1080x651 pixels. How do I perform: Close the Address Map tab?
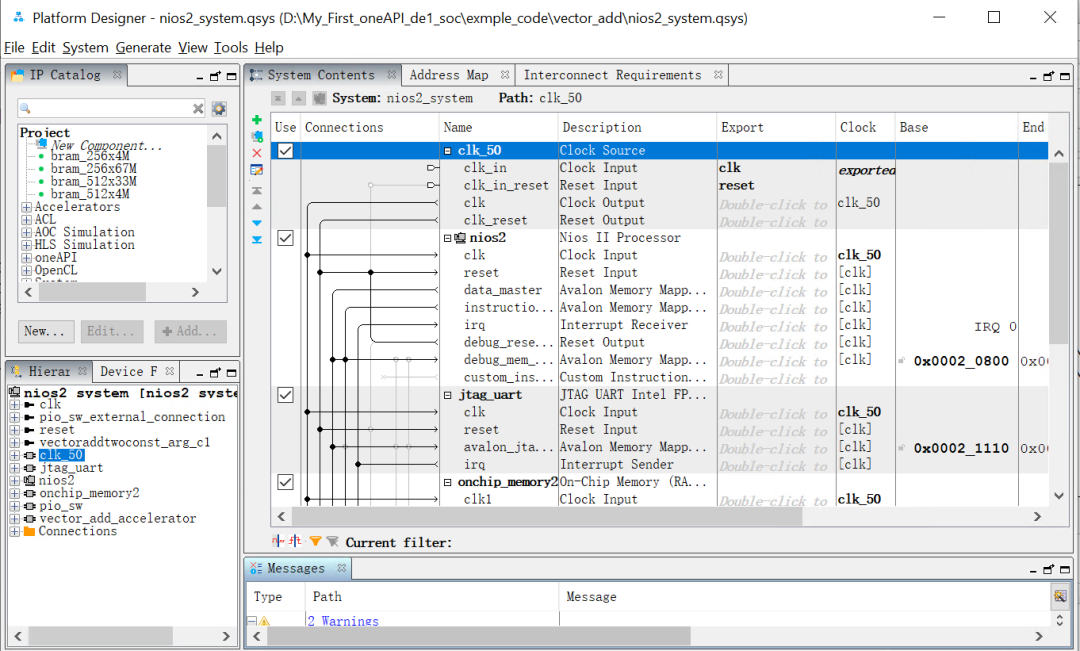point(505,74)
